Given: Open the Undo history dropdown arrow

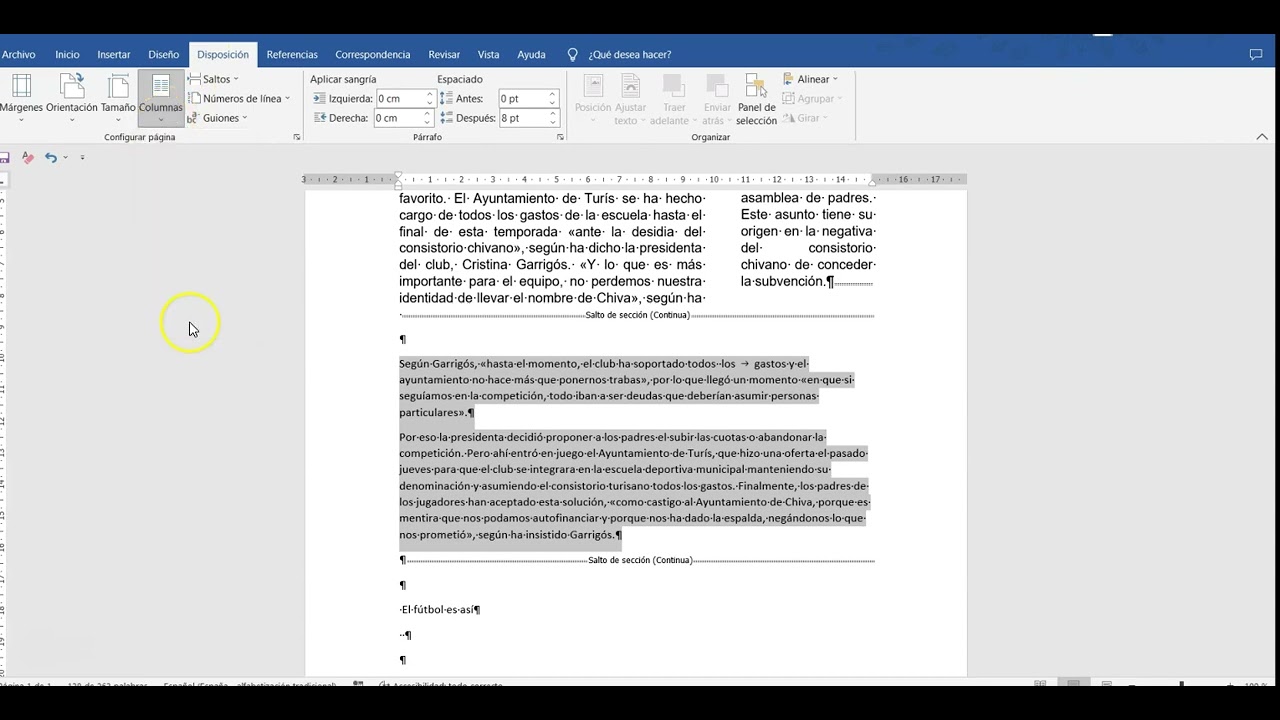Looking at the screenshot, I should tap(65, 158).
